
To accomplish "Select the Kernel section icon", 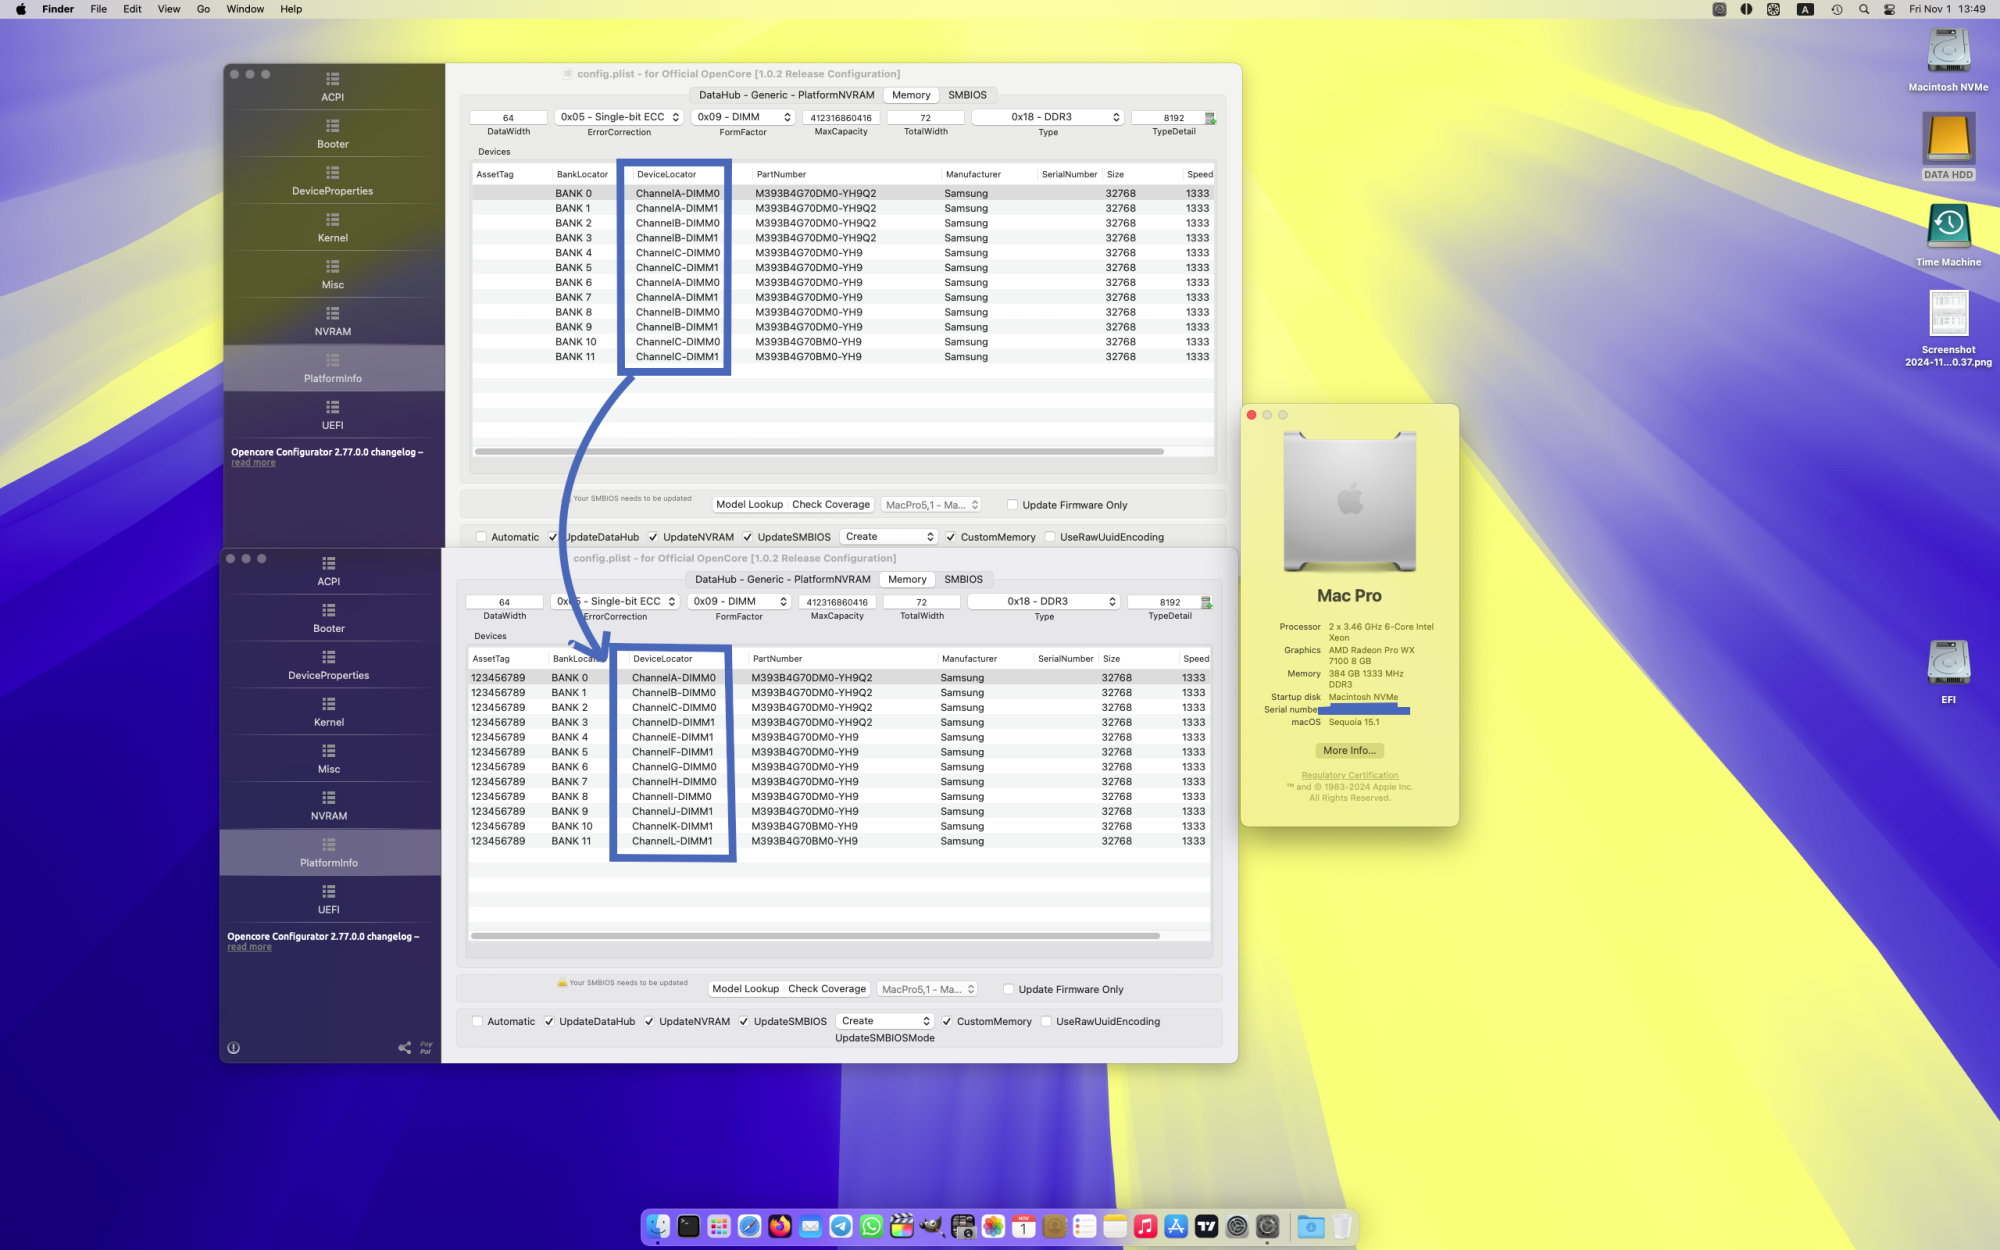I will 333,220.
